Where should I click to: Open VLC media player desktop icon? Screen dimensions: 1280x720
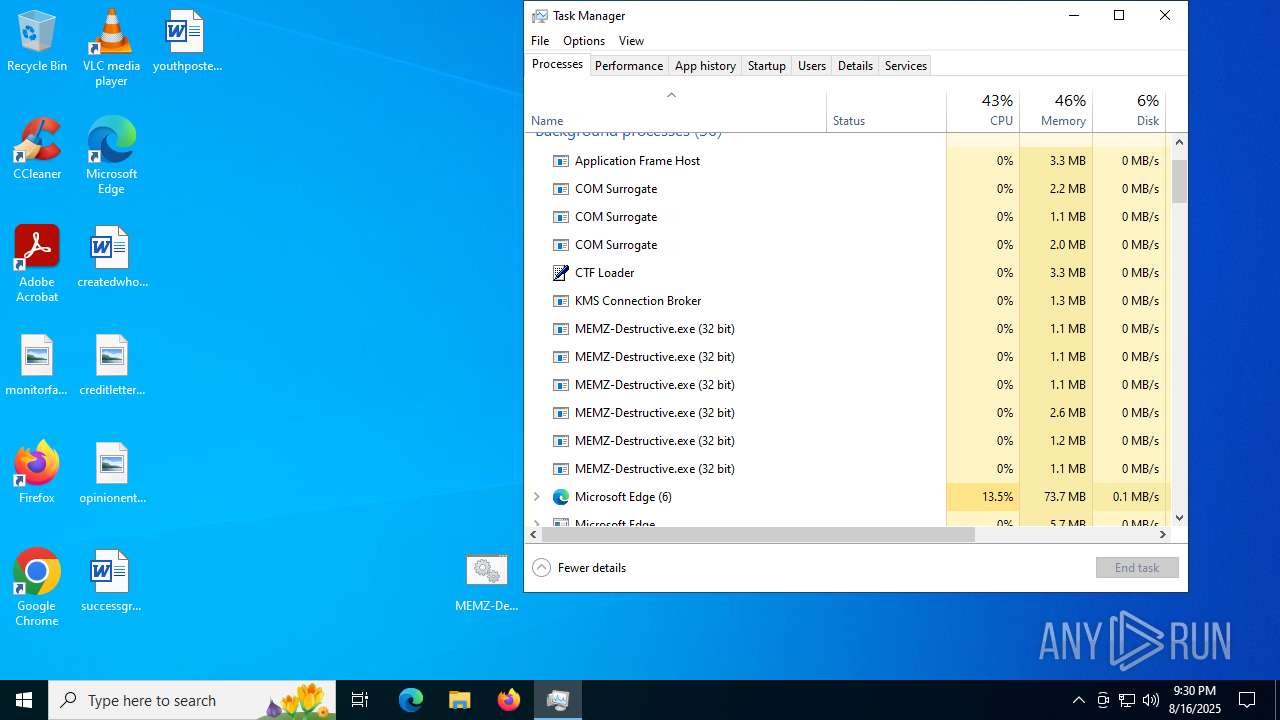pos(111,47)
